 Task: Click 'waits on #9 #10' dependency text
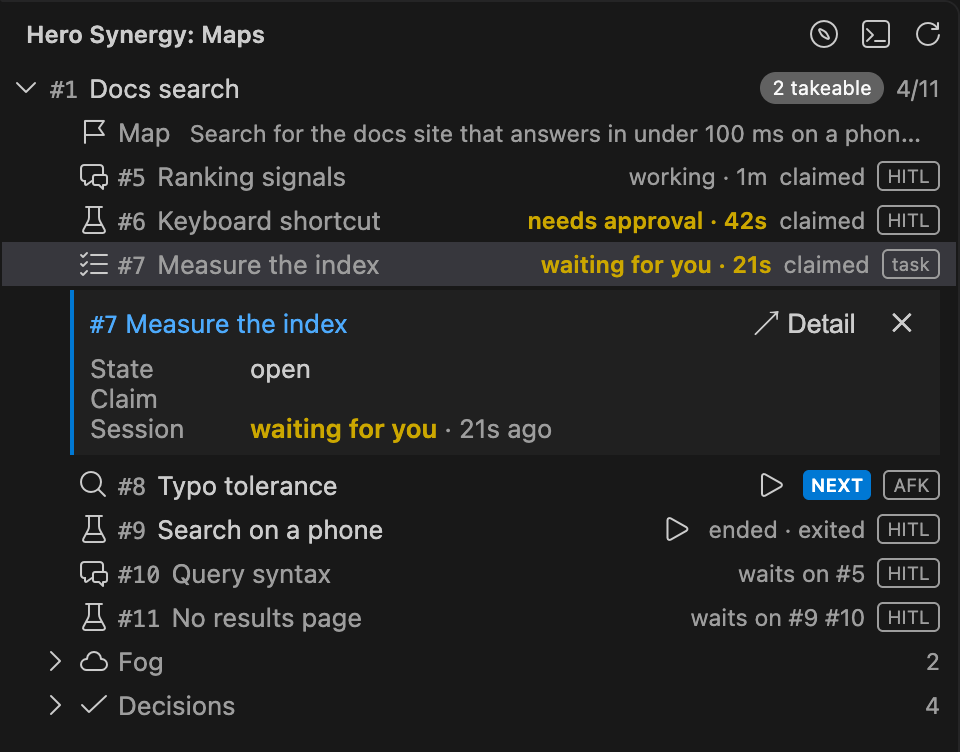click(777, 619)
